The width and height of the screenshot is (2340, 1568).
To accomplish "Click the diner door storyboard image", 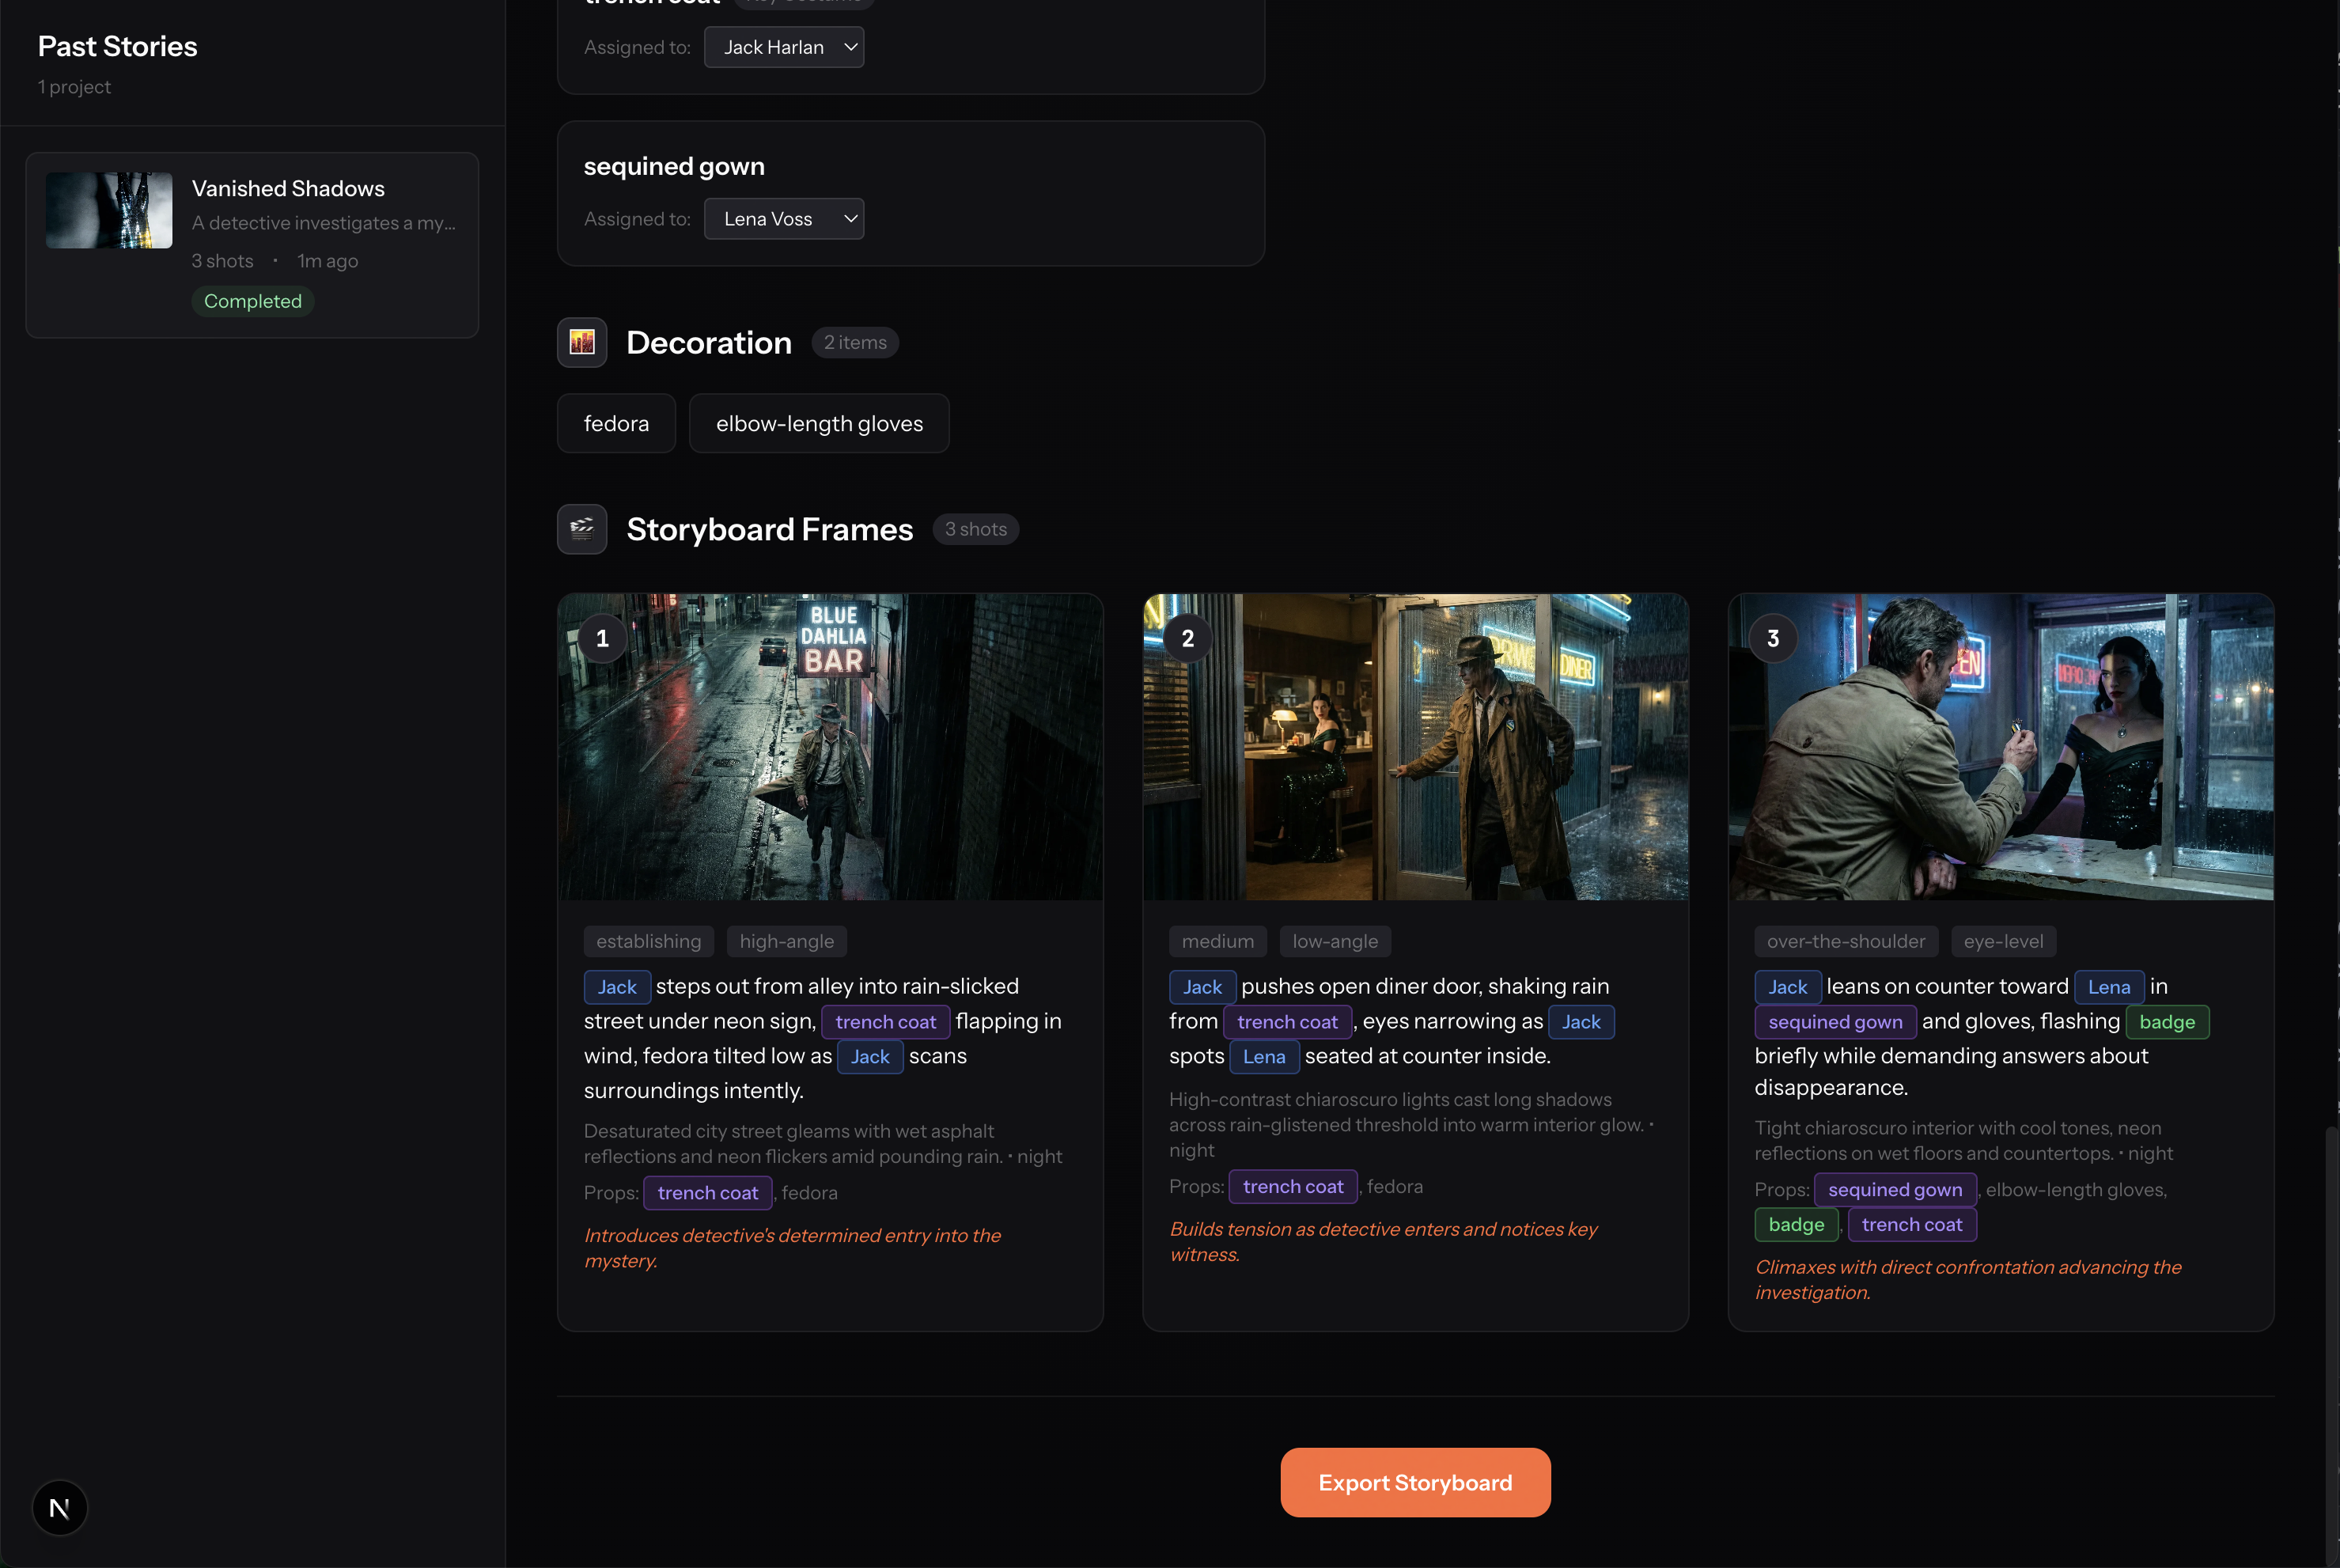I will pos(1415,760).
